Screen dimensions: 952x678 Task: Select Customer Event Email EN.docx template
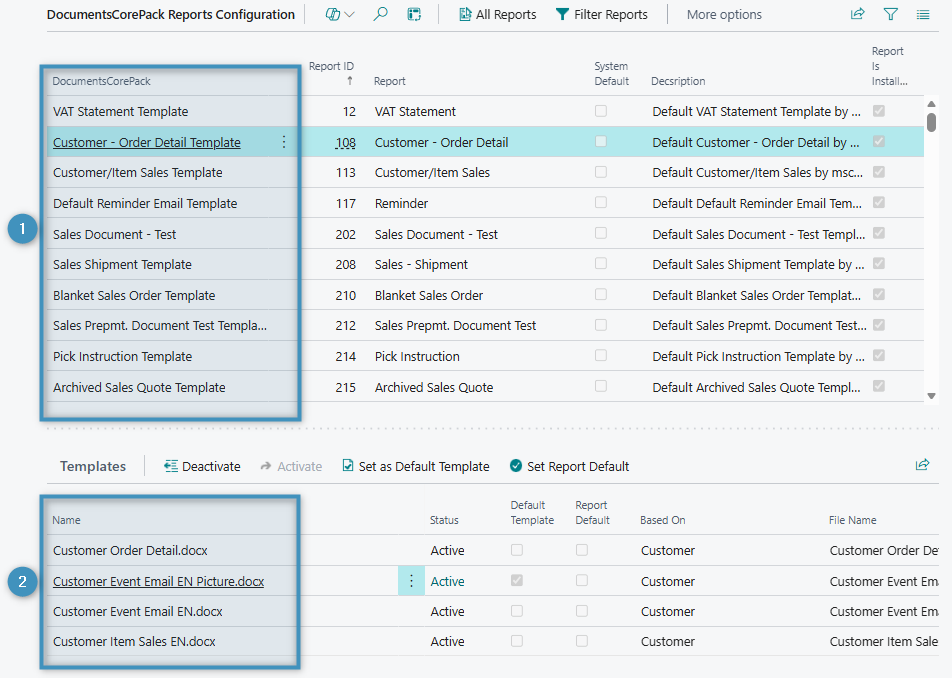[137, 611]
